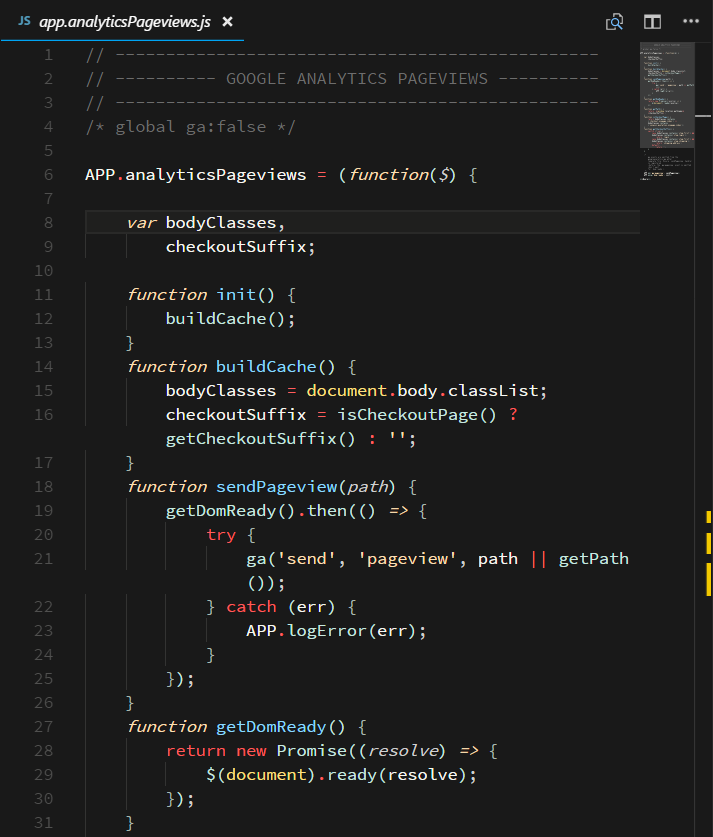Viewport: 713px width, 837px height.
Task: Click line number 27 in gutter
Action: [x=44, y=727]
